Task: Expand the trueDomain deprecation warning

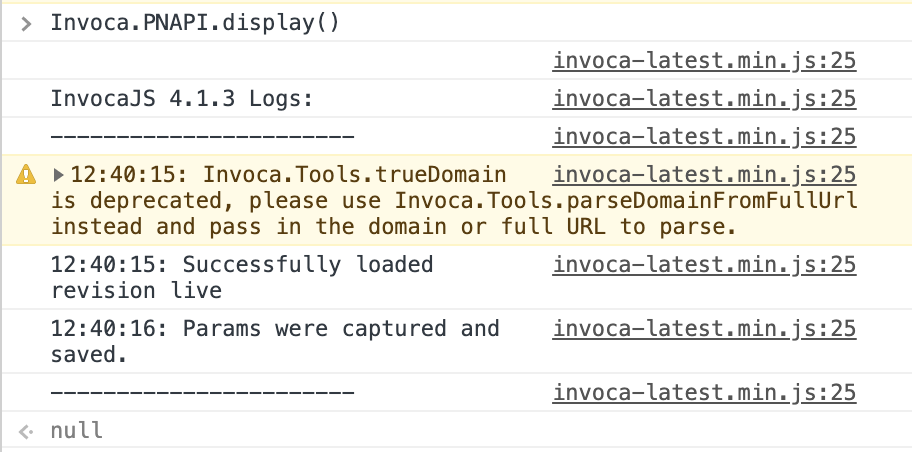Action: tap(58, 175)
